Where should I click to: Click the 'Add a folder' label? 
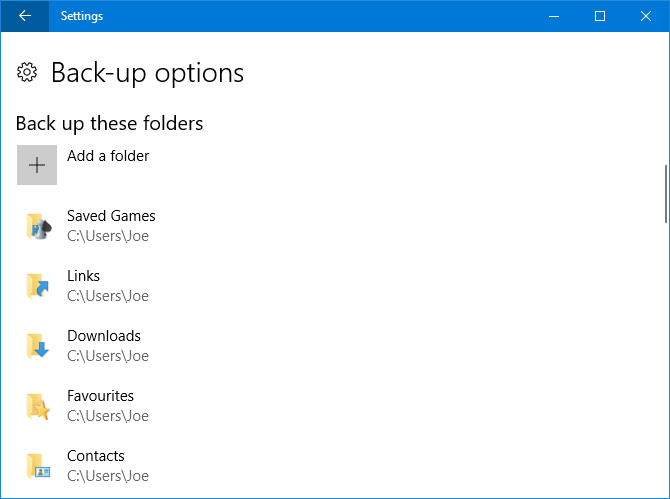(x=108, y=156)
